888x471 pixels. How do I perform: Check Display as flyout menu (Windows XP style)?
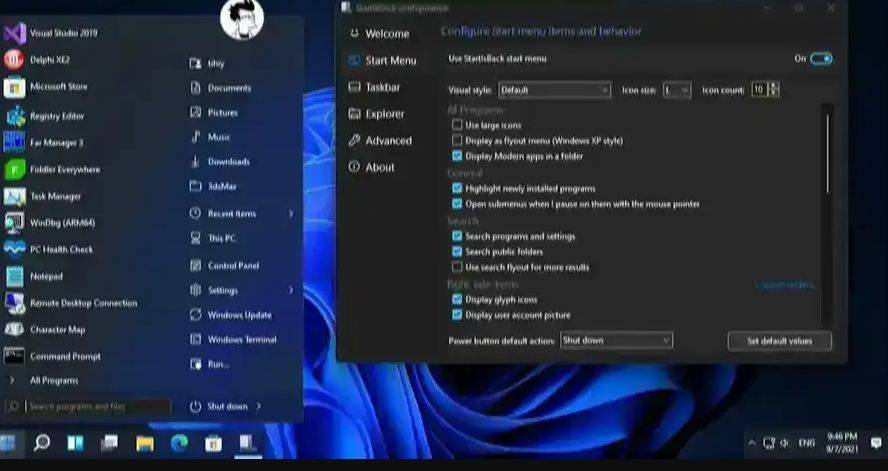(x=457, y=140)
